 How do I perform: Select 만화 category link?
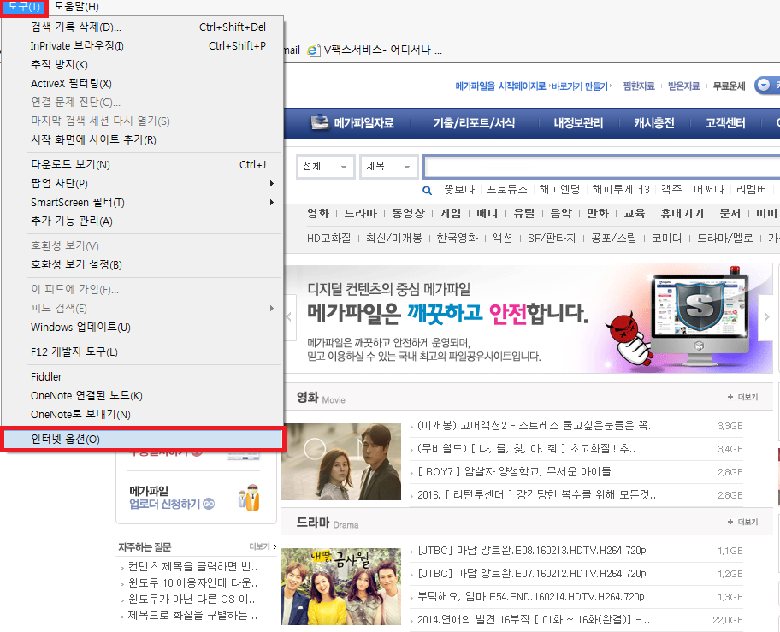[598, 213]
